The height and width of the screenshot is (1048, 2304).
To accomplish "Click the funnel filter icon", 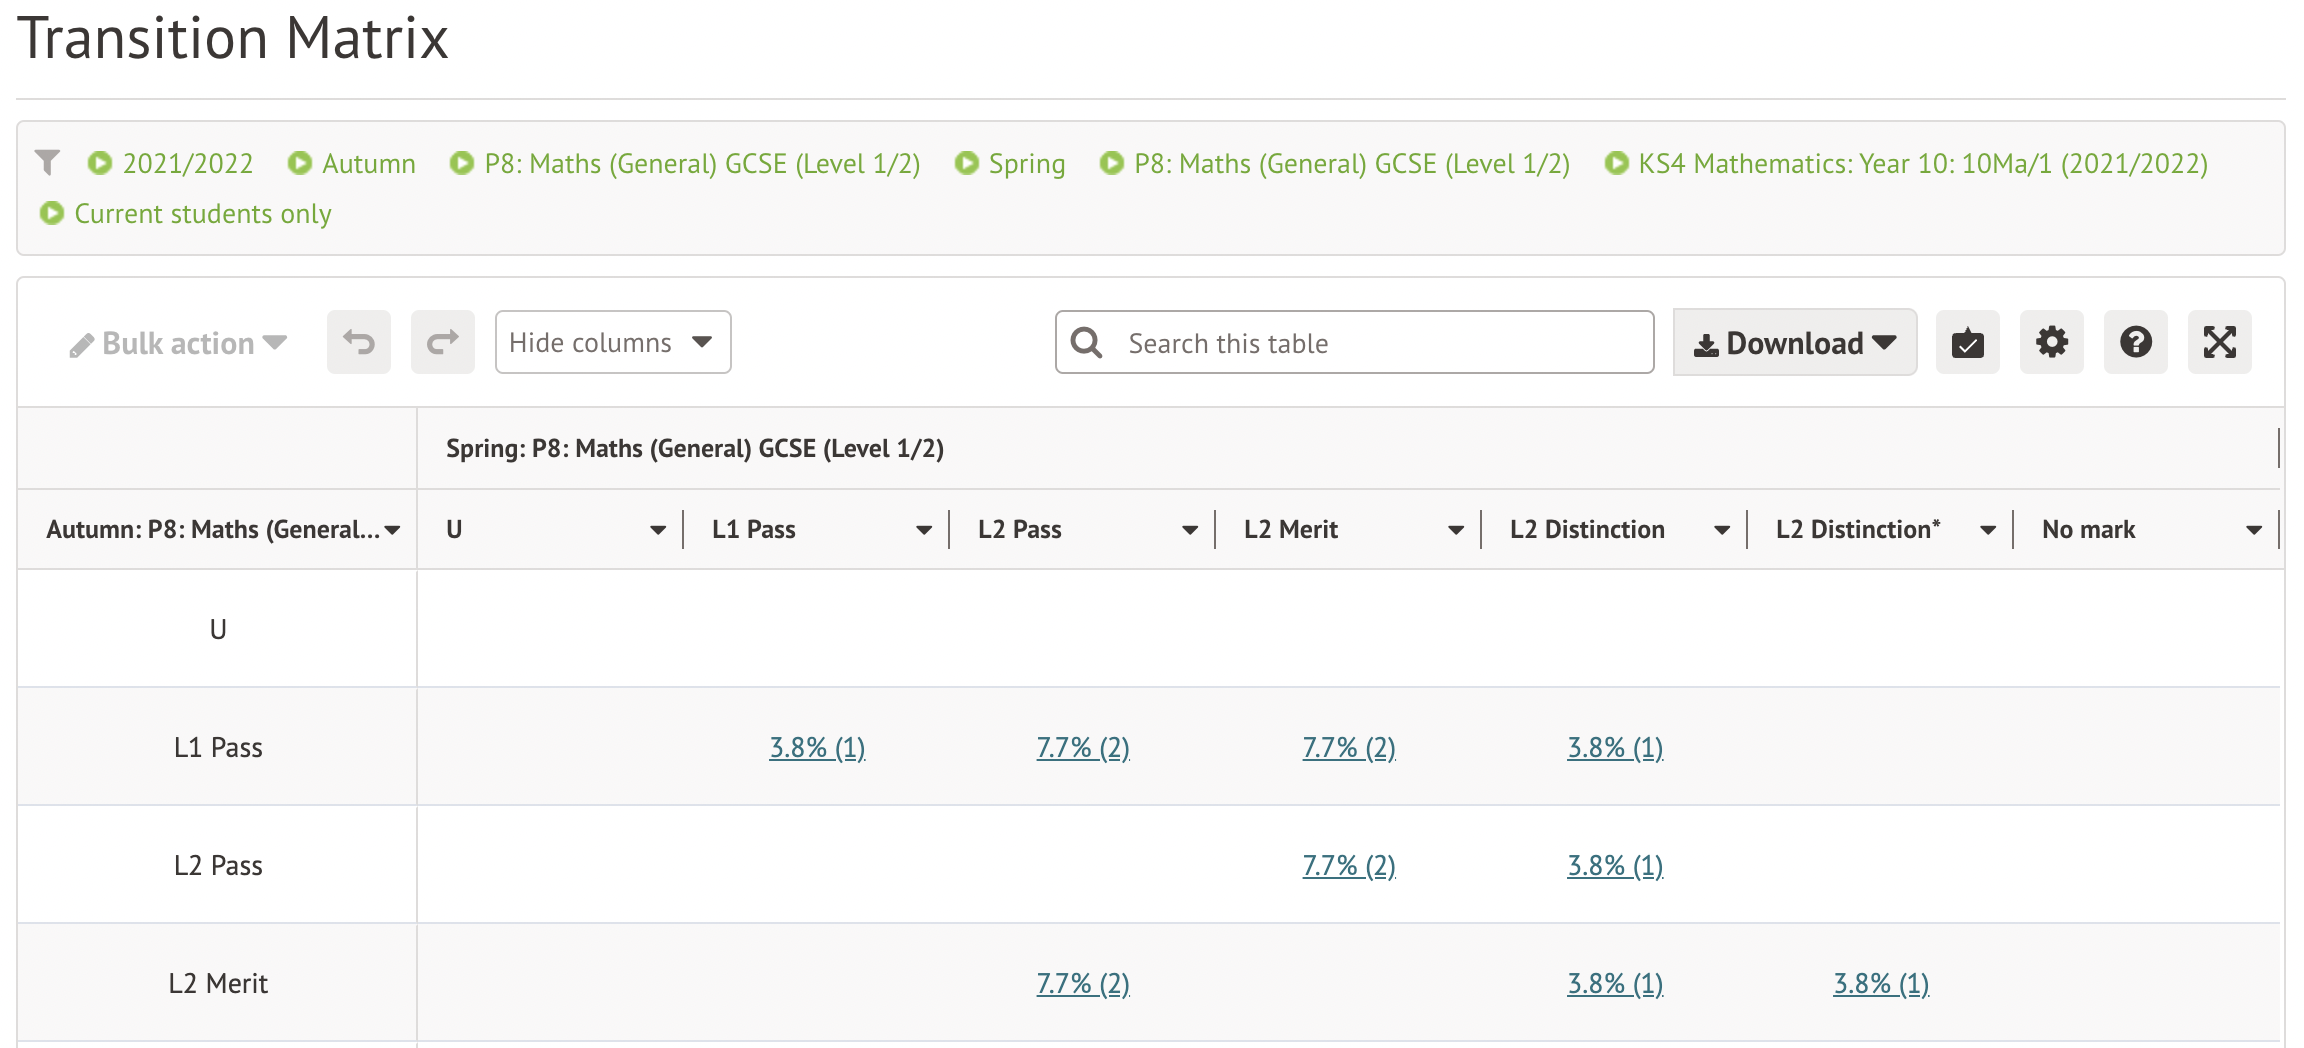I will [47, 162].
